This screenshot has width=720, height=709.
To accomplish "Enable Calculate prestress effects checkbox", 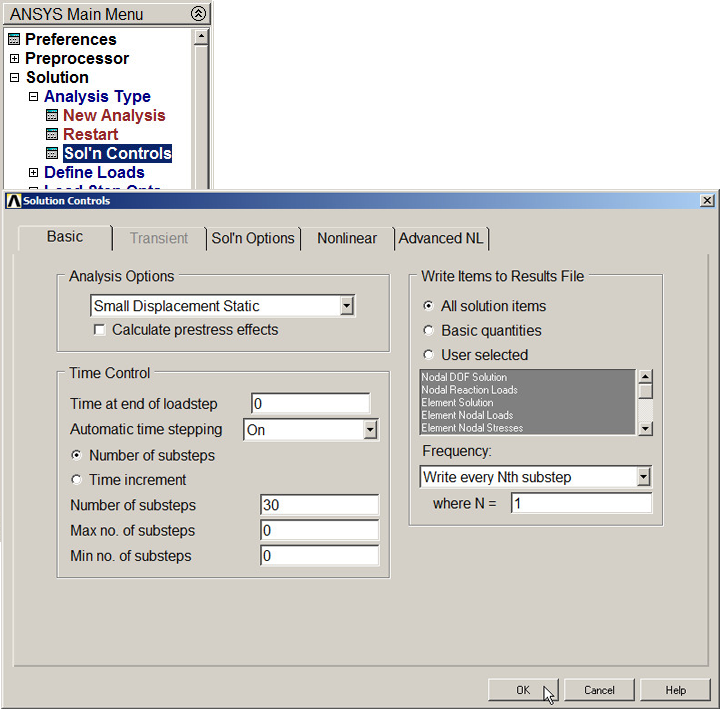I will click(99, 330).
